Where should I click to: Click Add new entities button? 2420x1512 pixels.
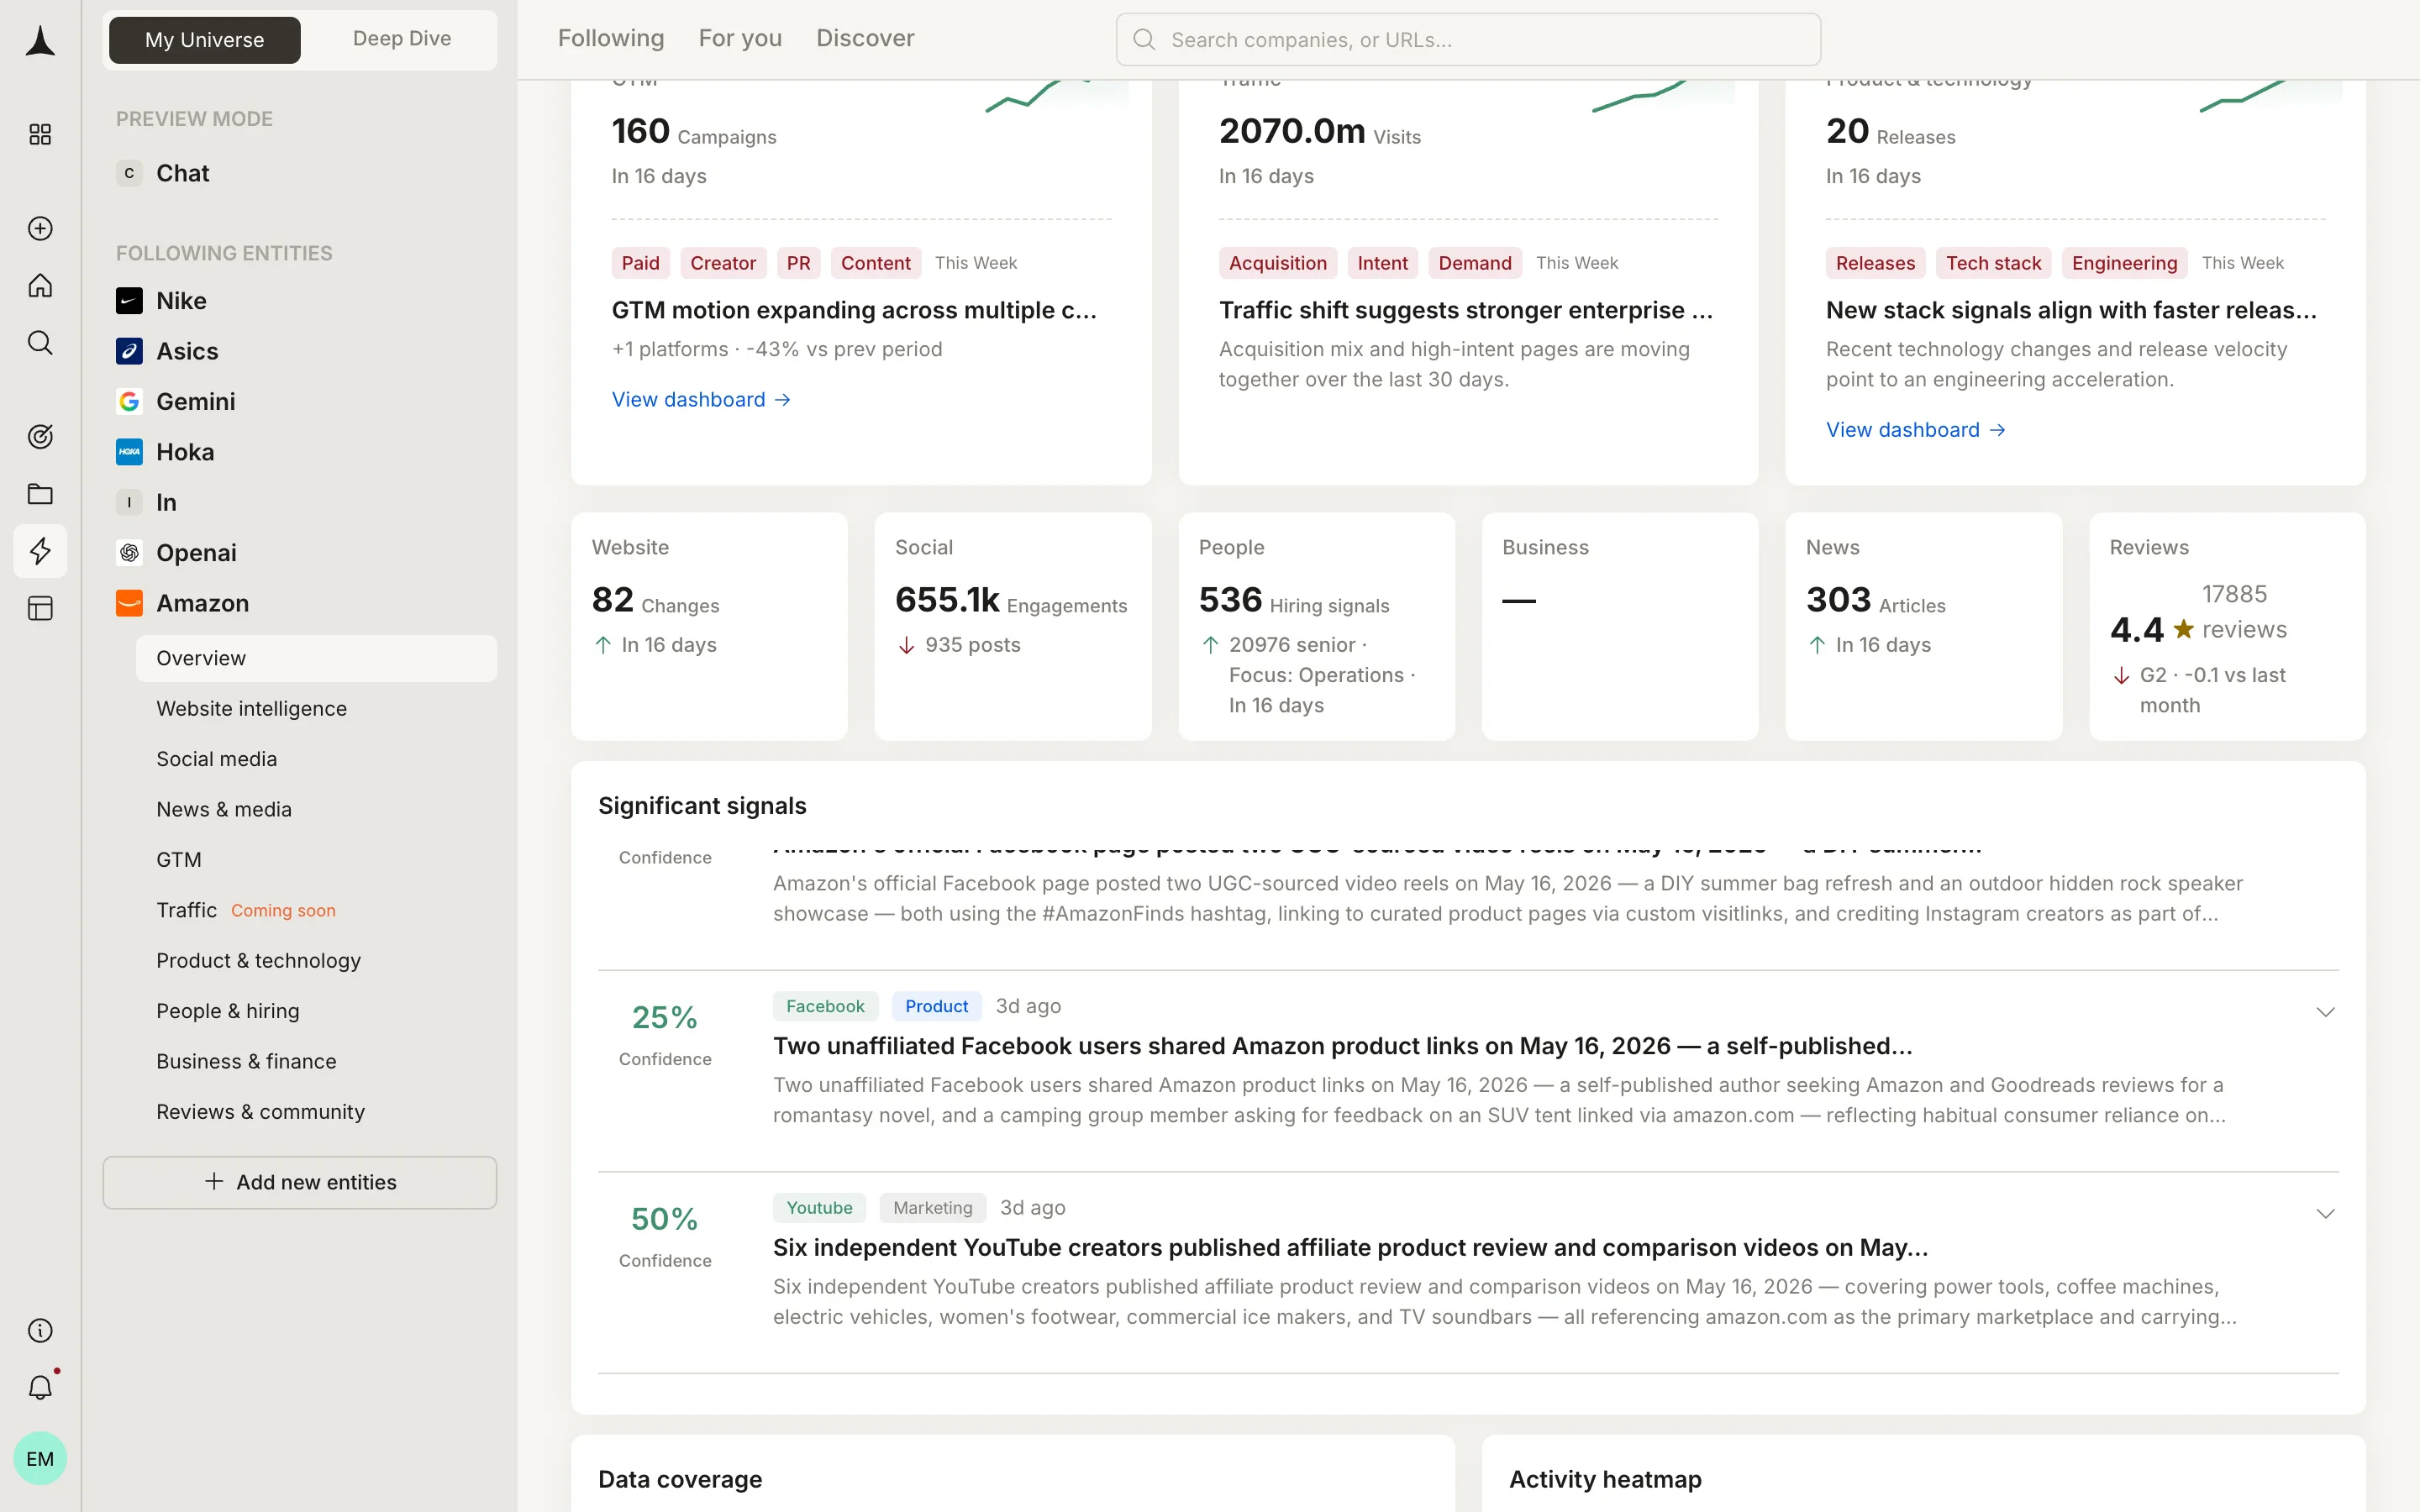click(x=299, y=1182)
